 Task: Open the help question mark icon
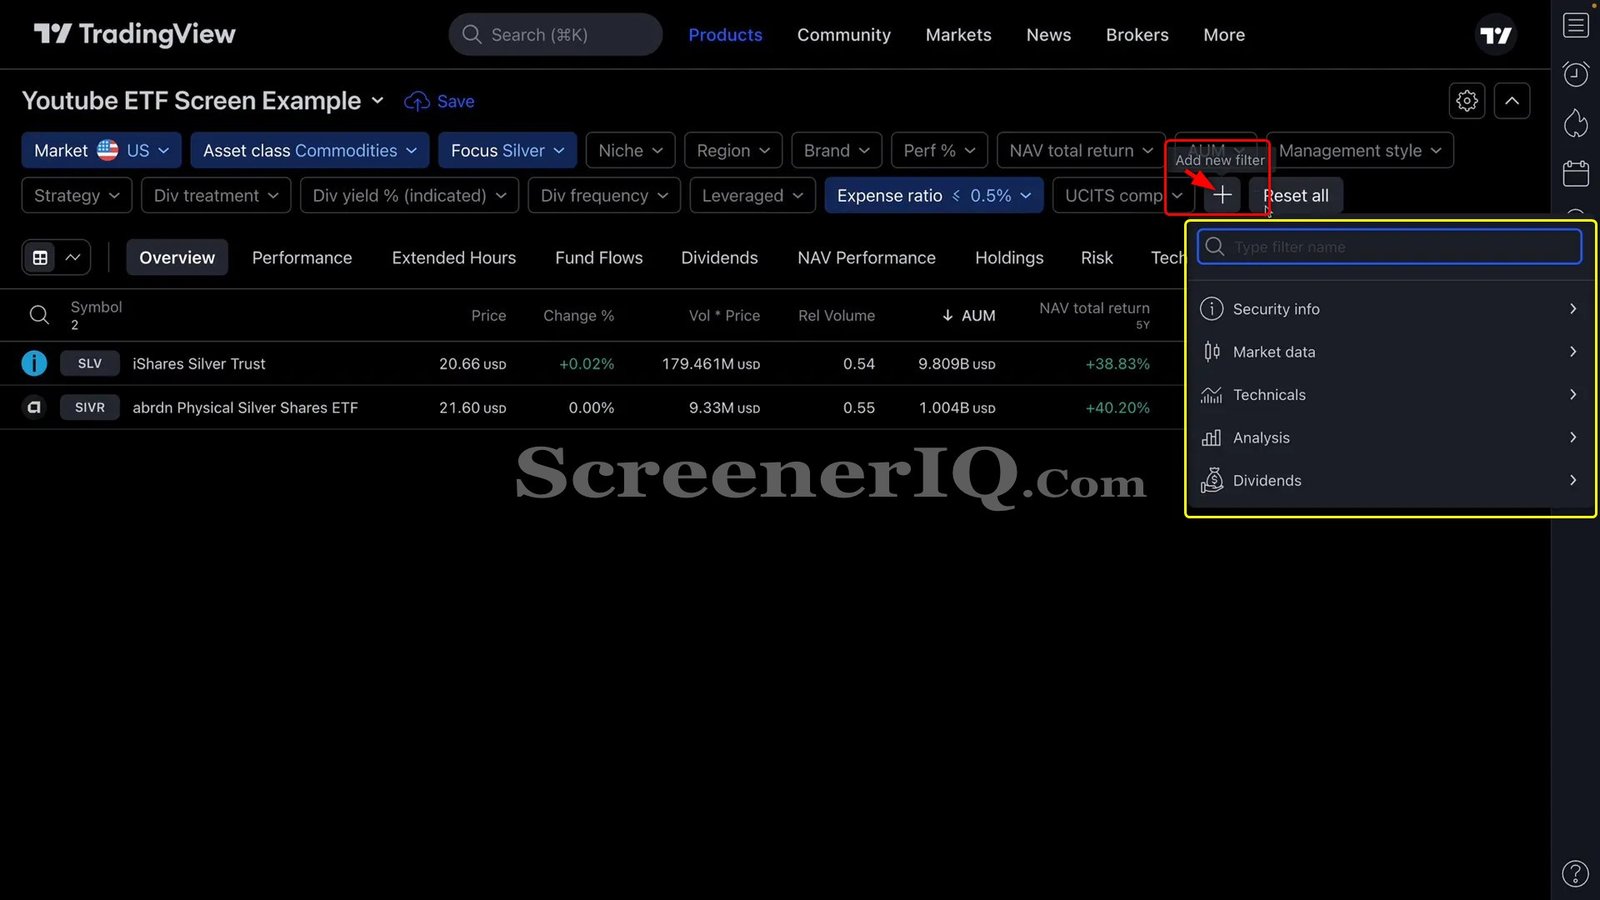click(1575, 874)
